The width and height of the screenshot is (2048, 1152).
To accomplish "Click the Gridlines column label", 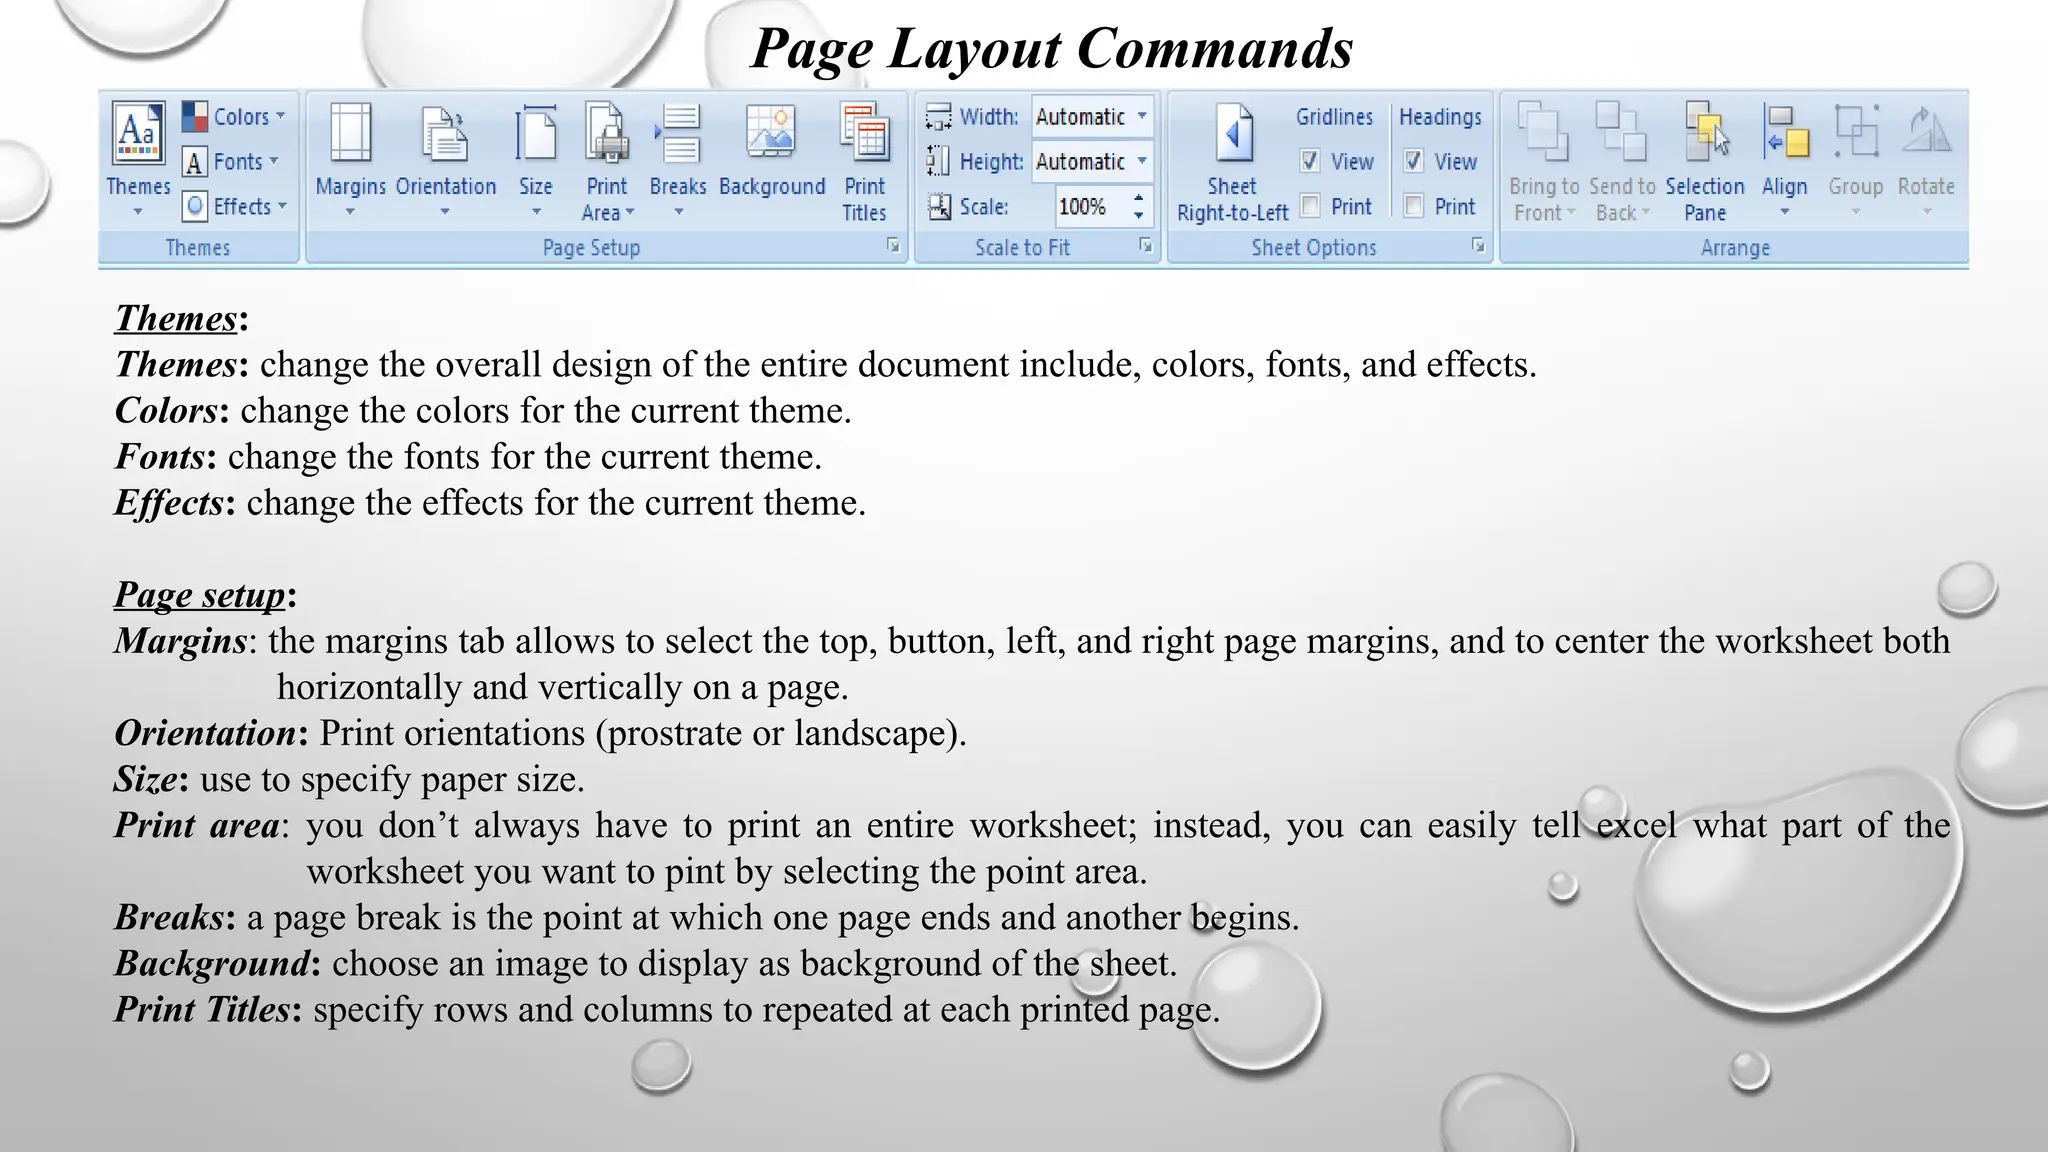I will [1334, 117].
